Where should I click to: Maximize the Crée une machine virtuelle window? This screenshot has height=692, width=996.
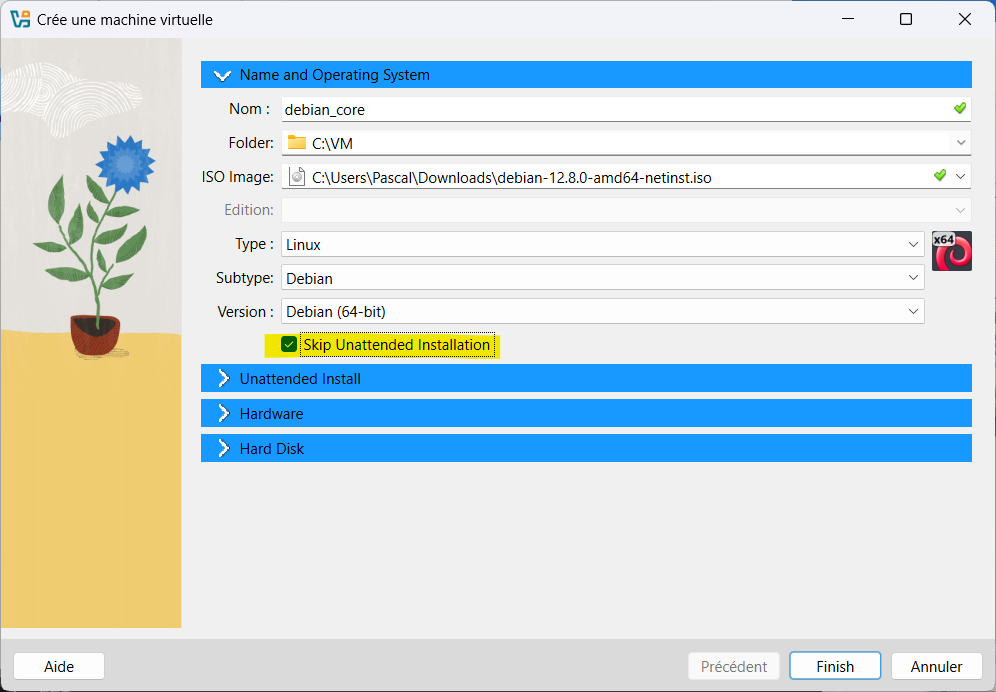point(906,19)
